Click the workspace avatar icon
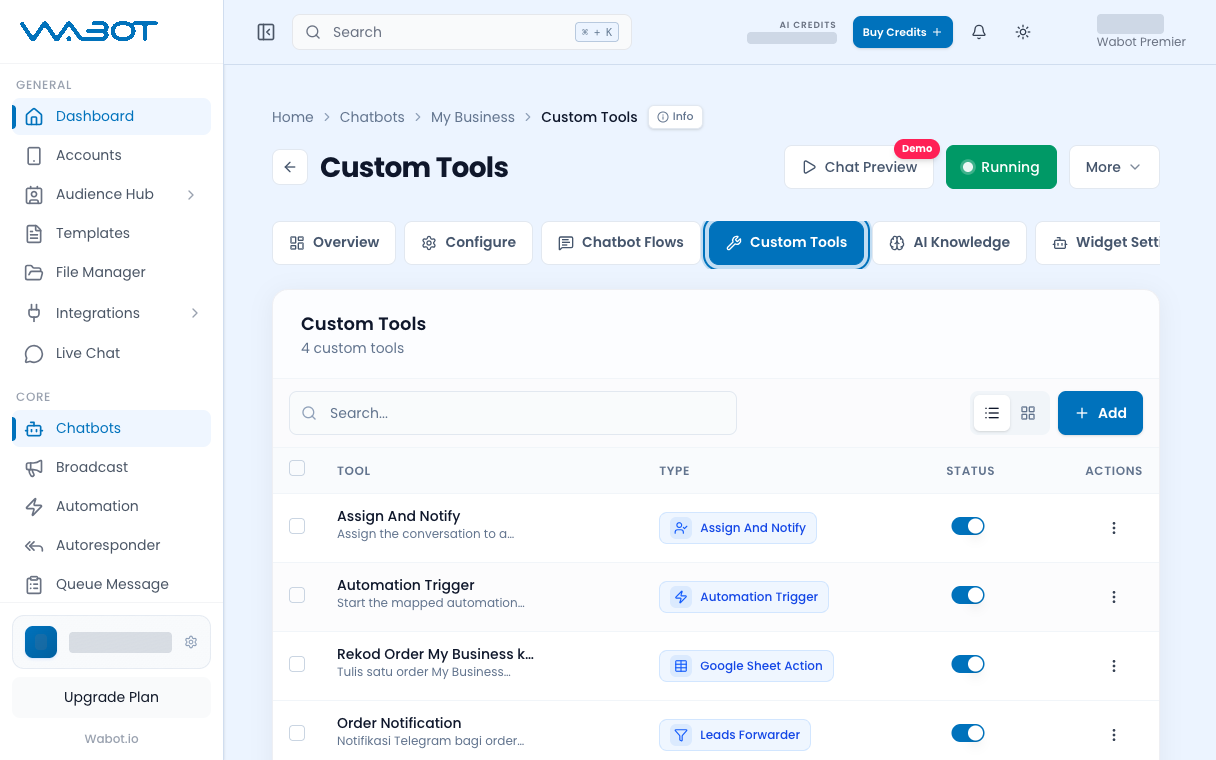Screen dimensions: 1216x760 (x=41, y=642)
